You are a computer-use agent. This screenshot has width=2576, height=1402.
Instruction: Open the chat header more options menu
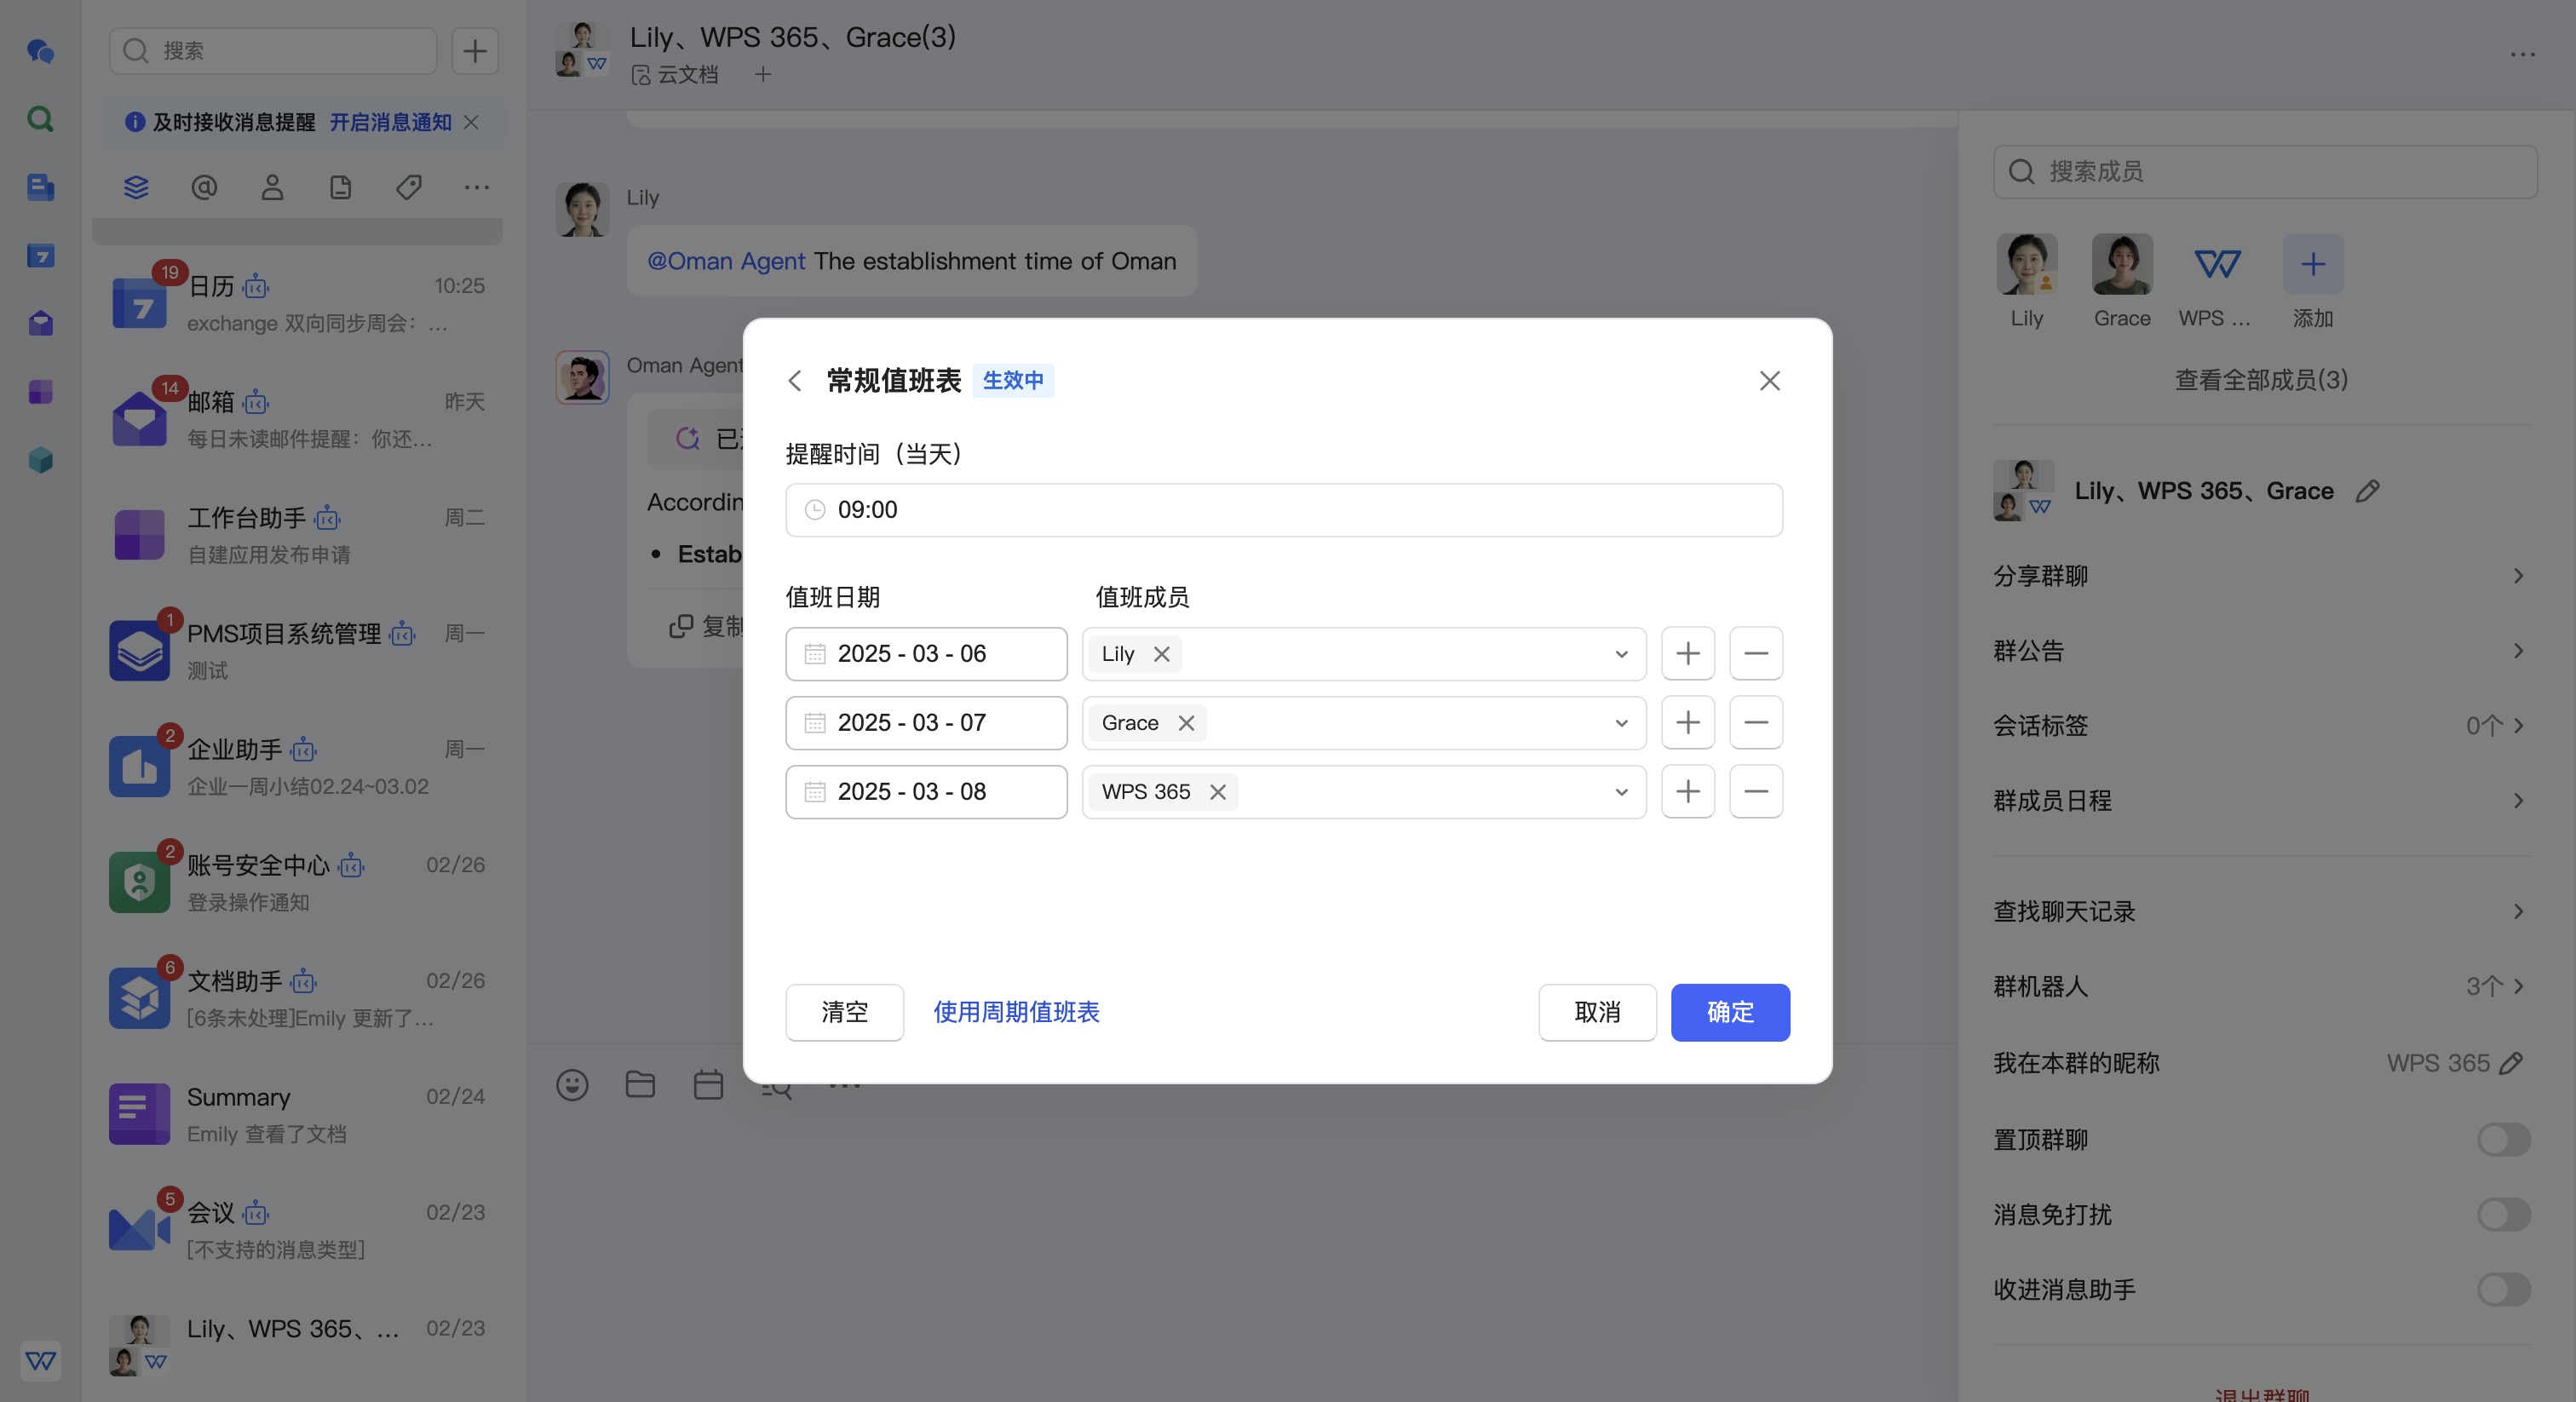coord(2524,56)
